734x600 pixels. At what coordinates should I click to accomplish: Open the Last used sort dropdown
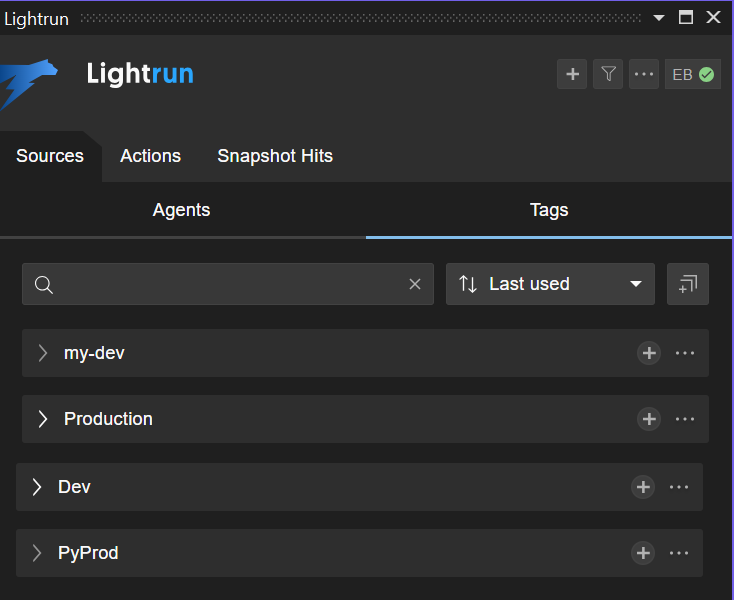point(550,284)
